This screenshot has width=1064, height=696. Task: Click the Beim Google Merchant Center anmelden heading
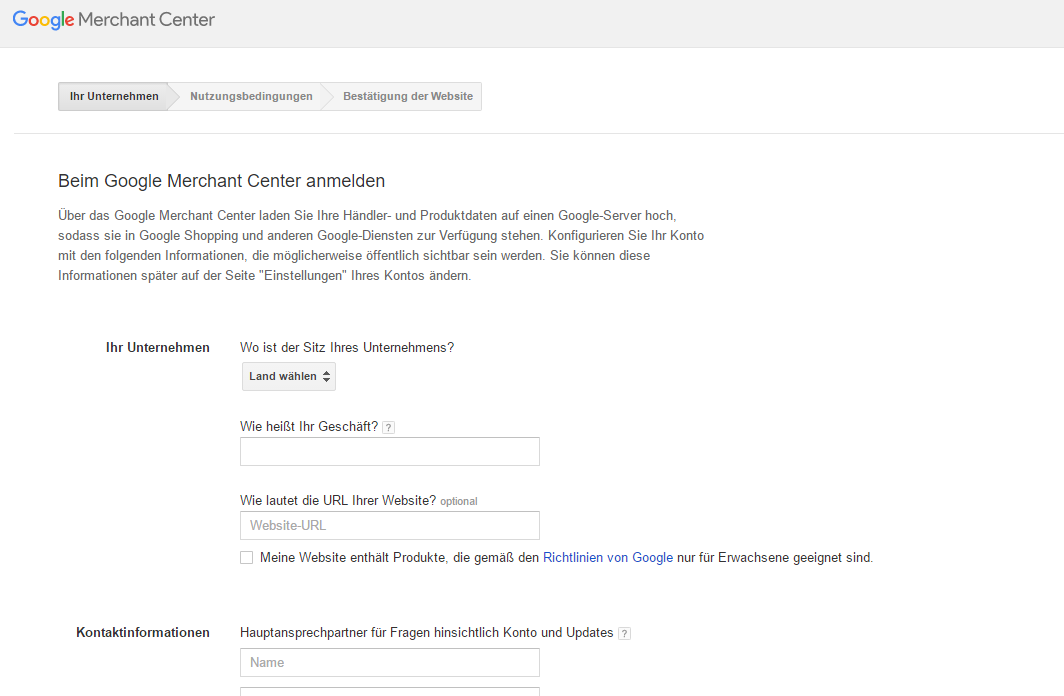221,181
